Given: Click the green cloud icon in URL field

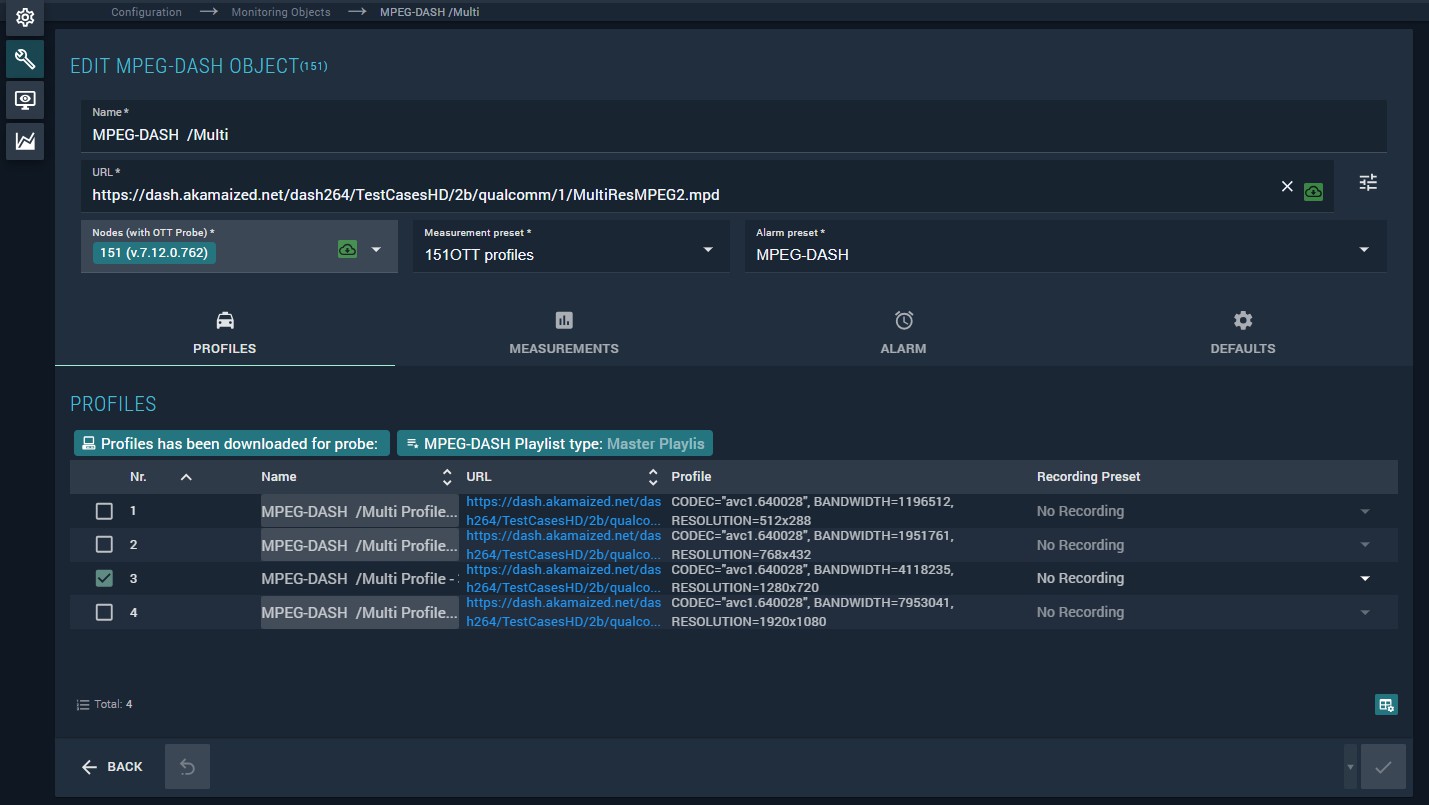Looking at the screenshot, I should click(1313, 191).
